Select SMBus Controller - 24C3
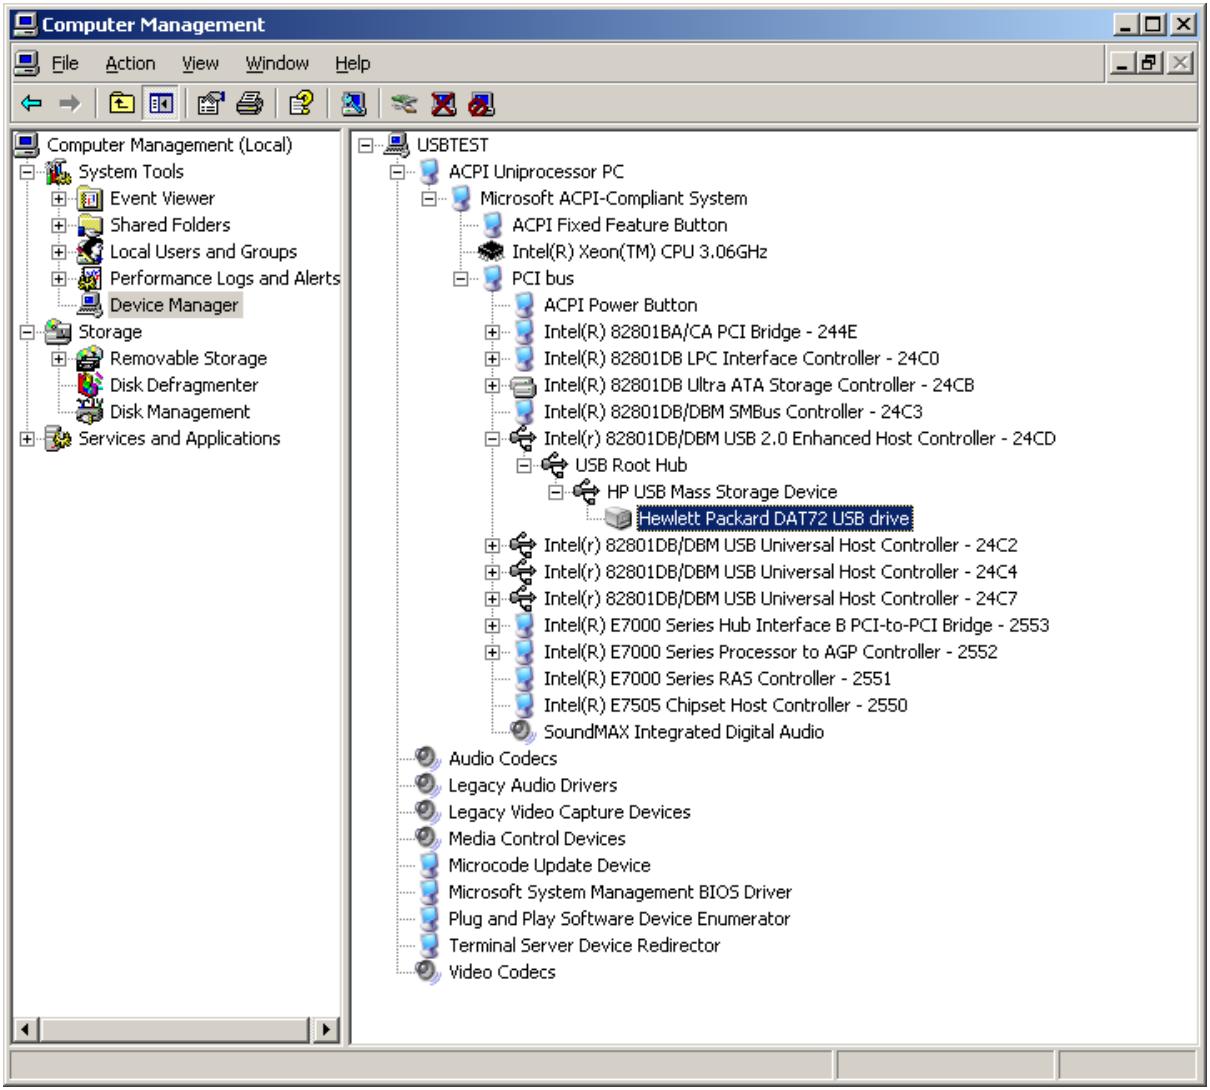 (x=733, y=411)
